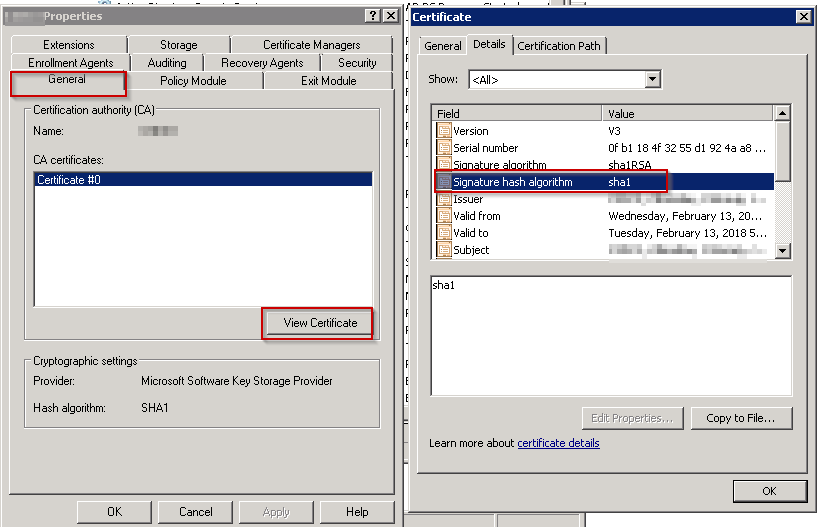Click the Version field icon
The height and width of the screenshot is (527, 817).
[x=444, y=131]
